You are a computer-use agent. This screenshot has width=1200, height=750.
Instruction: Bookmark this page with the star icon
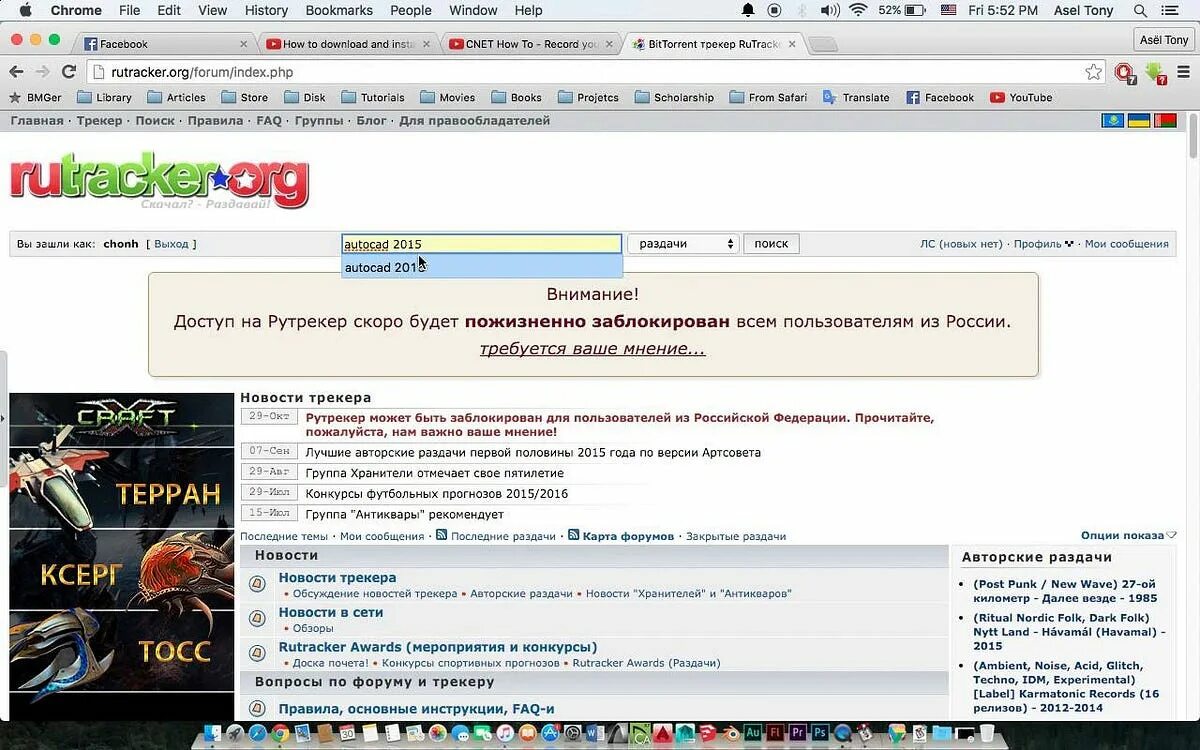coord(1094,72)
